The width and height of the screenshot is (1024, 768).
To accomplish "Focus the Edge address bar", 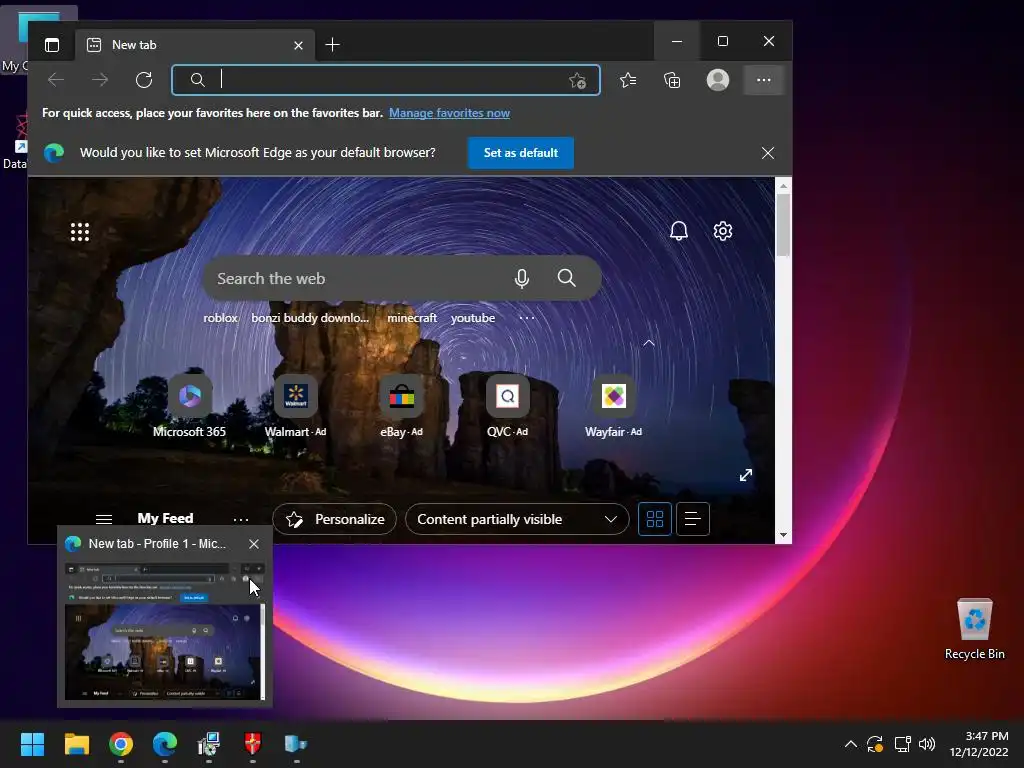I will [x=385, y=80].
